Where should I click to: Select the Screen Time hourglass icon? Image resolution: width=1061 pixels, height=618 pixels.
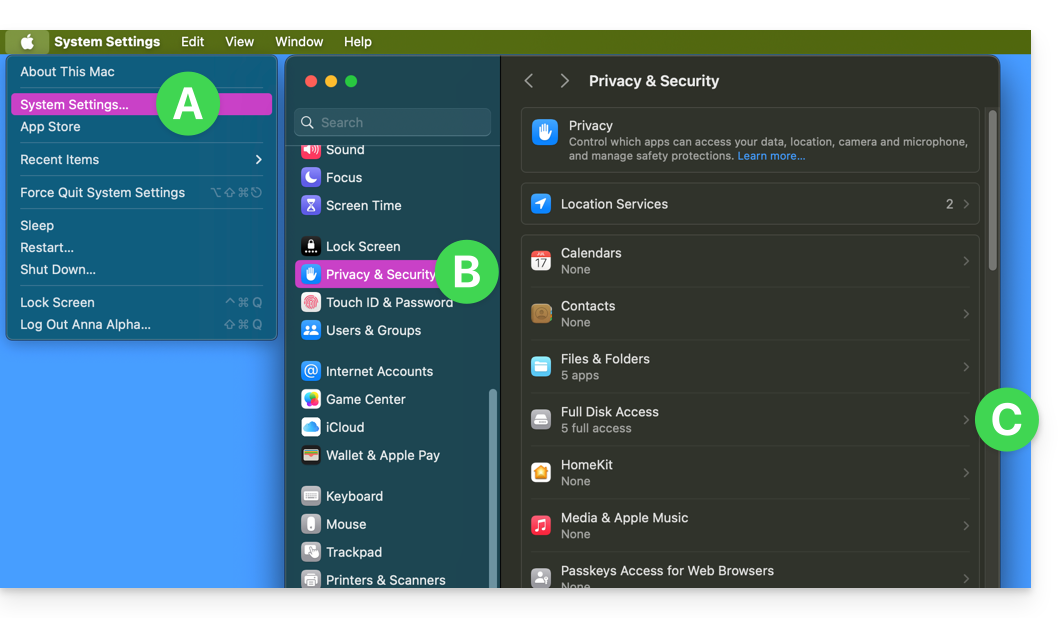311,205
